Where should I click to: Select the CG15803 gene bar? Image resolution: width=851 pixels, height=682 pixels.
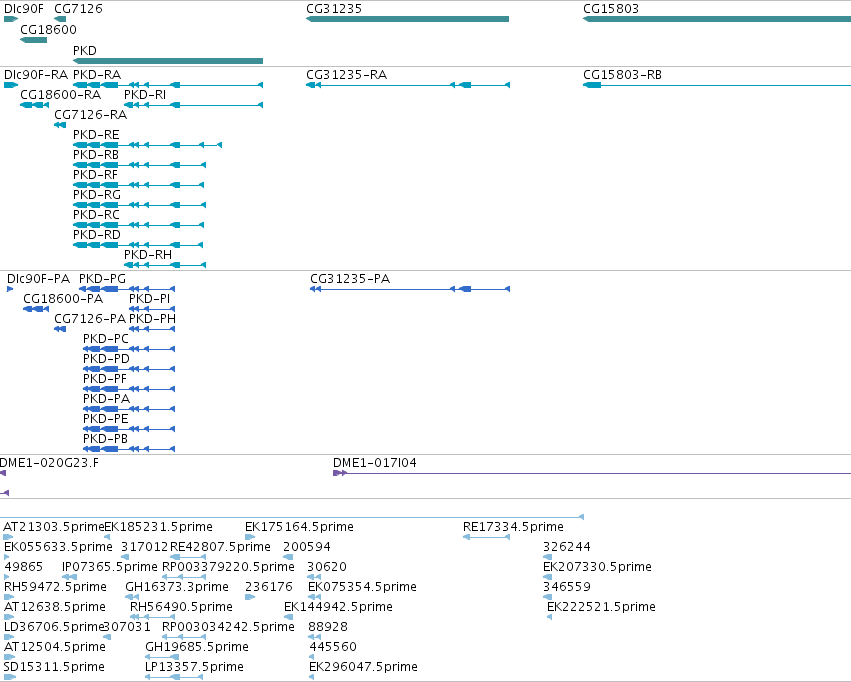coord(717,19)
